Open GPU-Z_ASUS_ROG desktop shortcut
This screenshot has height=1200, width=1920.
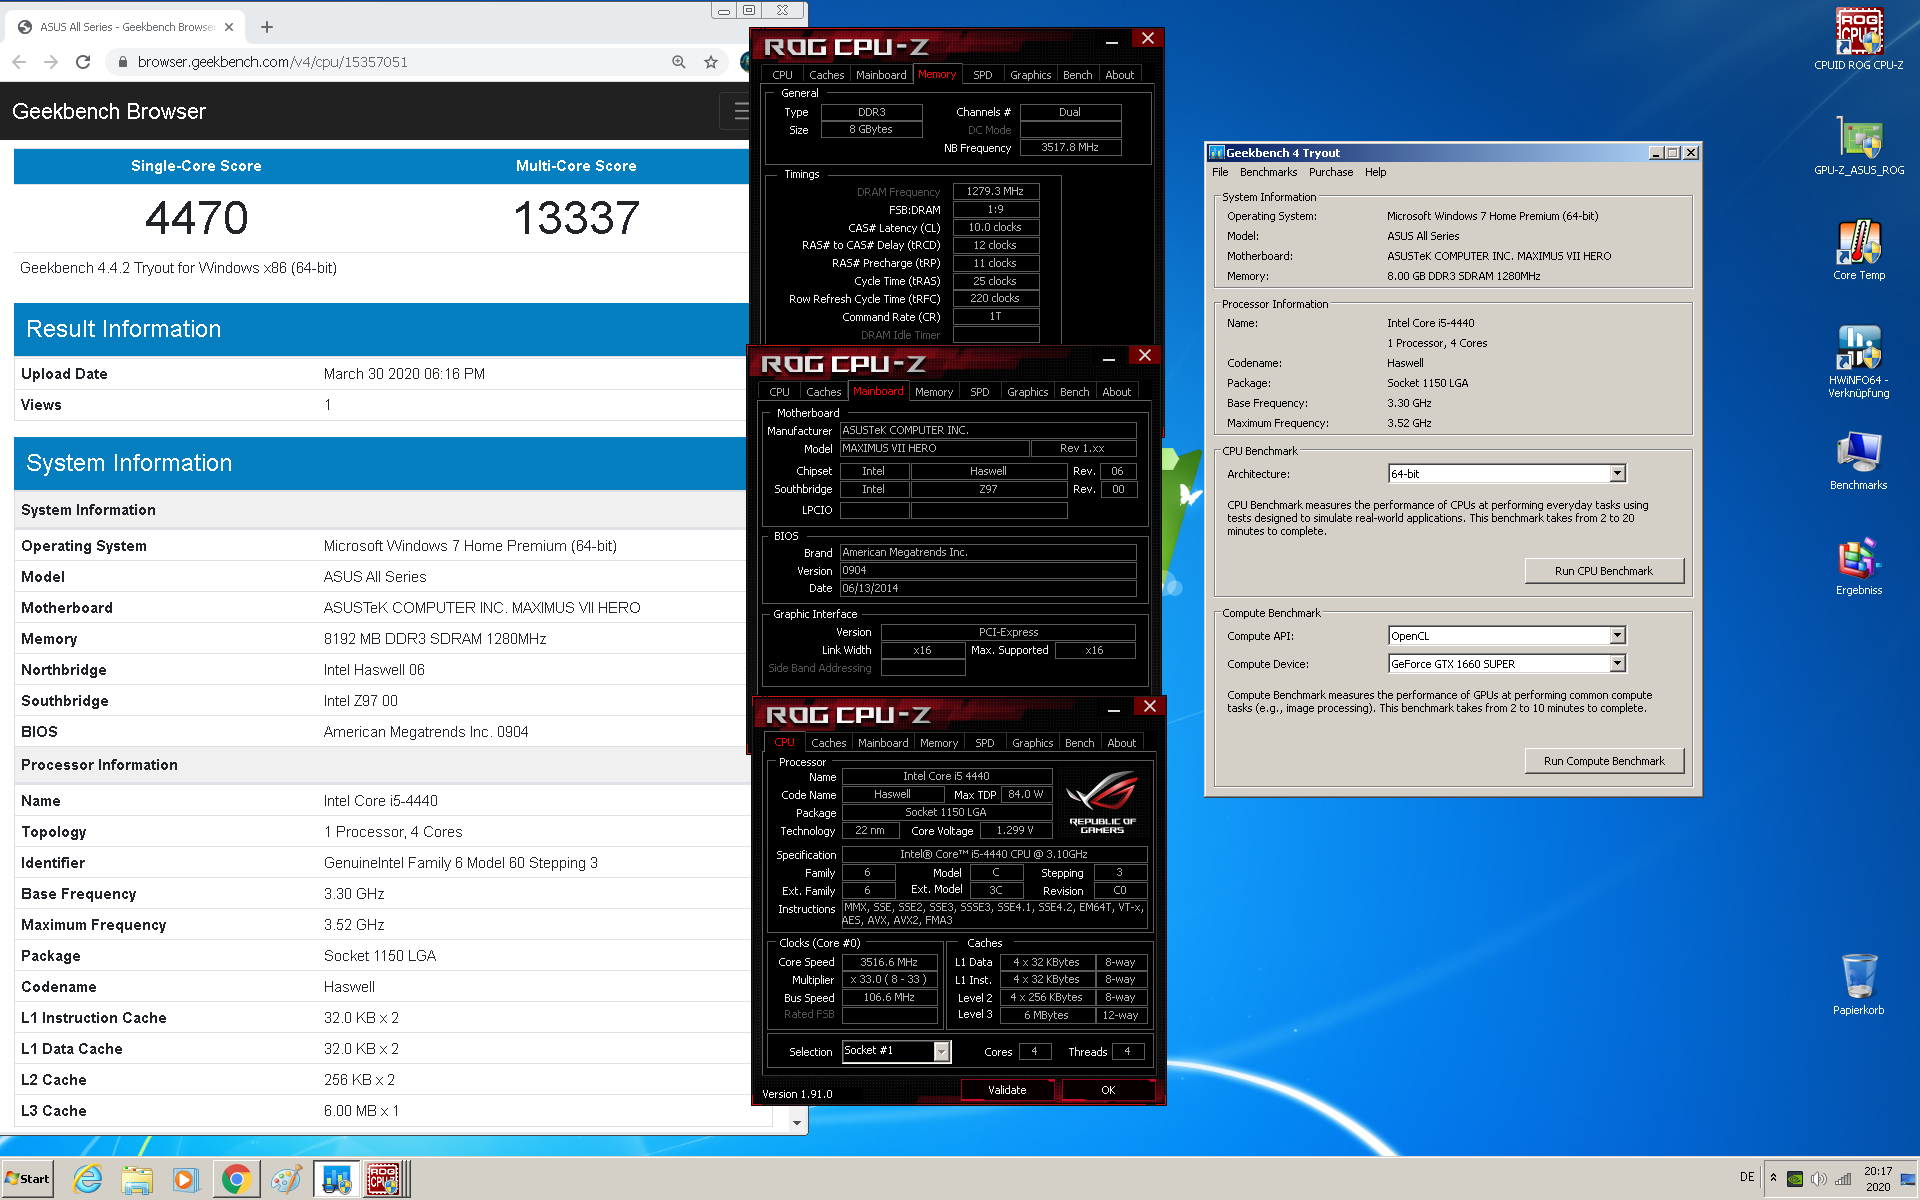(x=1858, y=146)
